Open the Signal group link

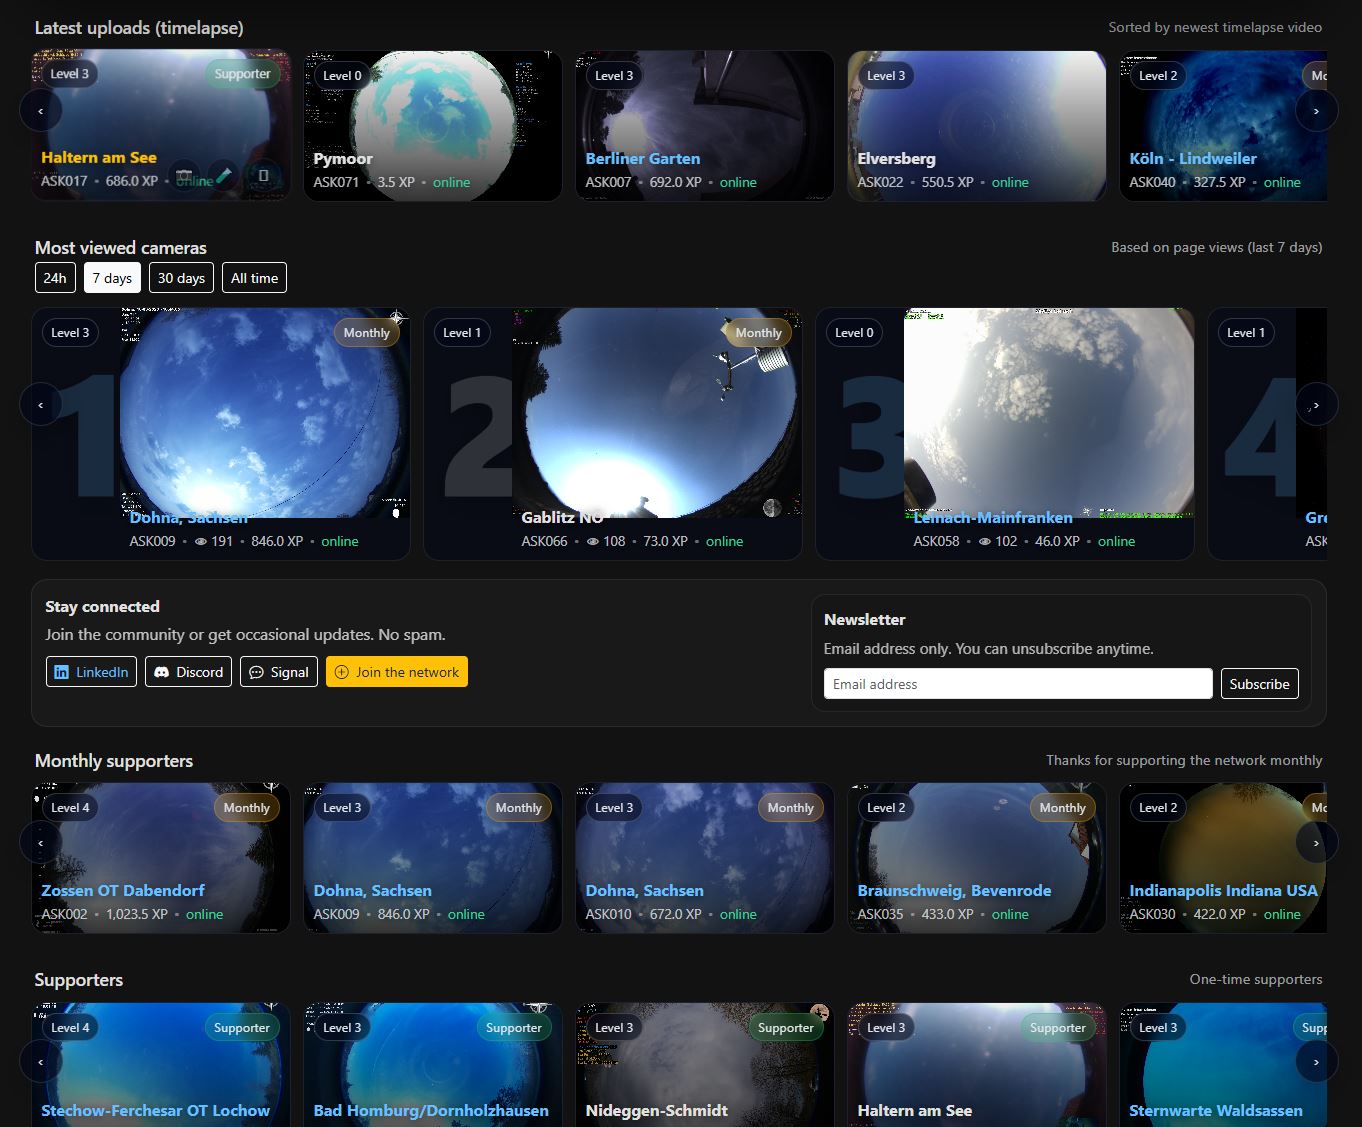tap(279, 672)
